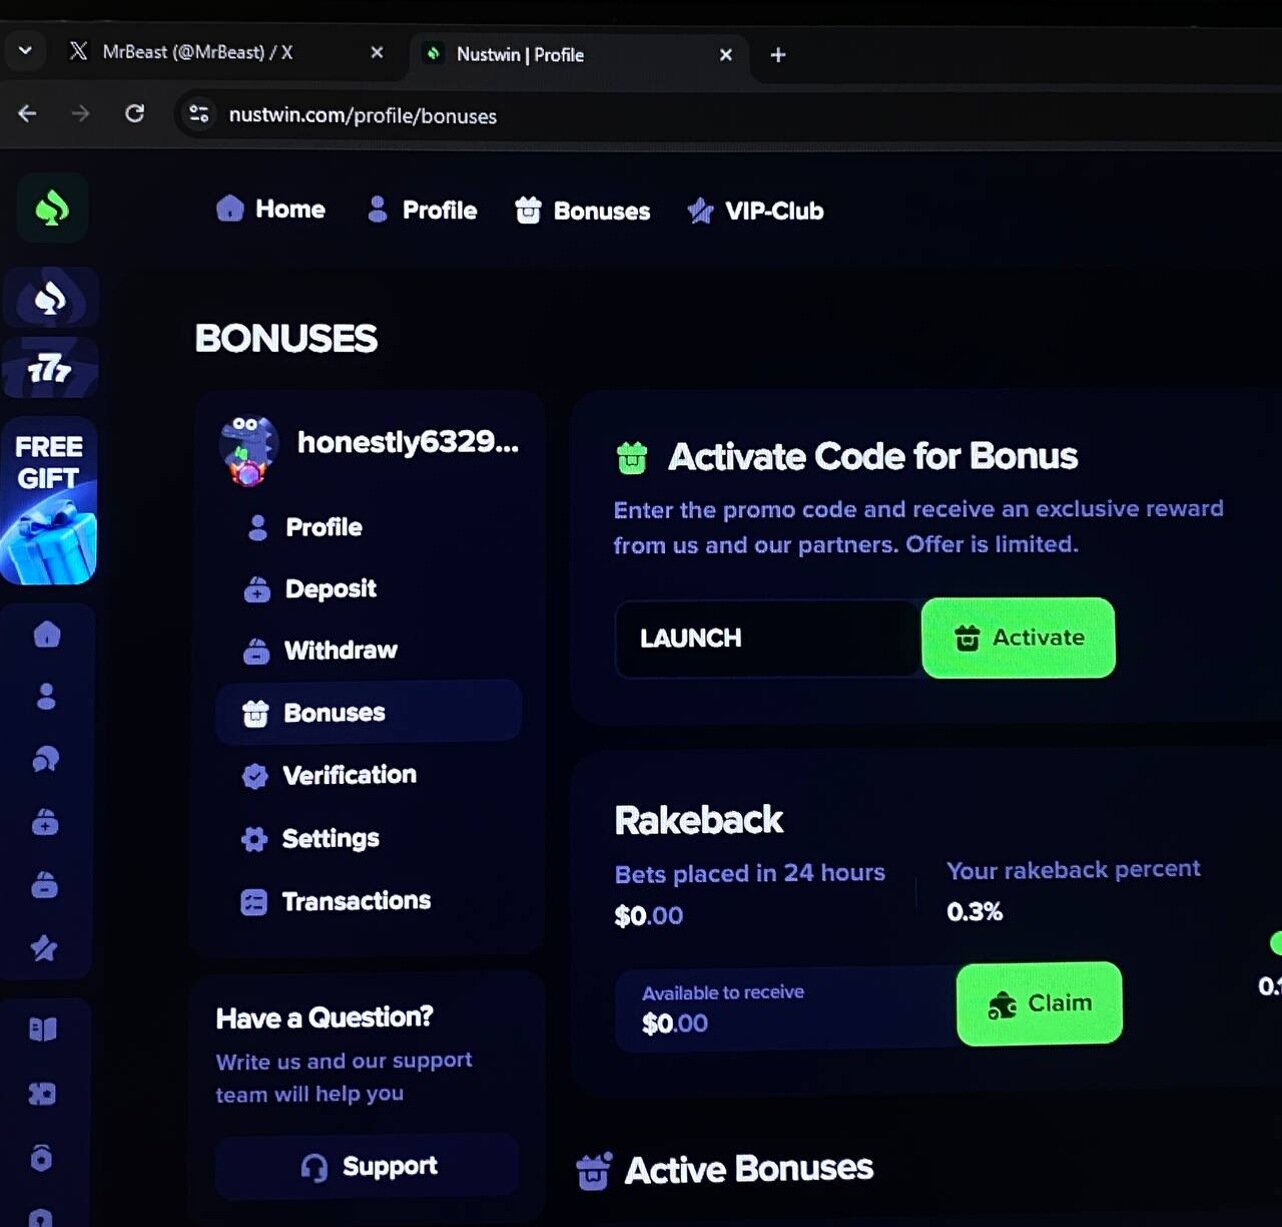Click the wallet-minus withdraw icon in sidebar

(x=45, y=885)
